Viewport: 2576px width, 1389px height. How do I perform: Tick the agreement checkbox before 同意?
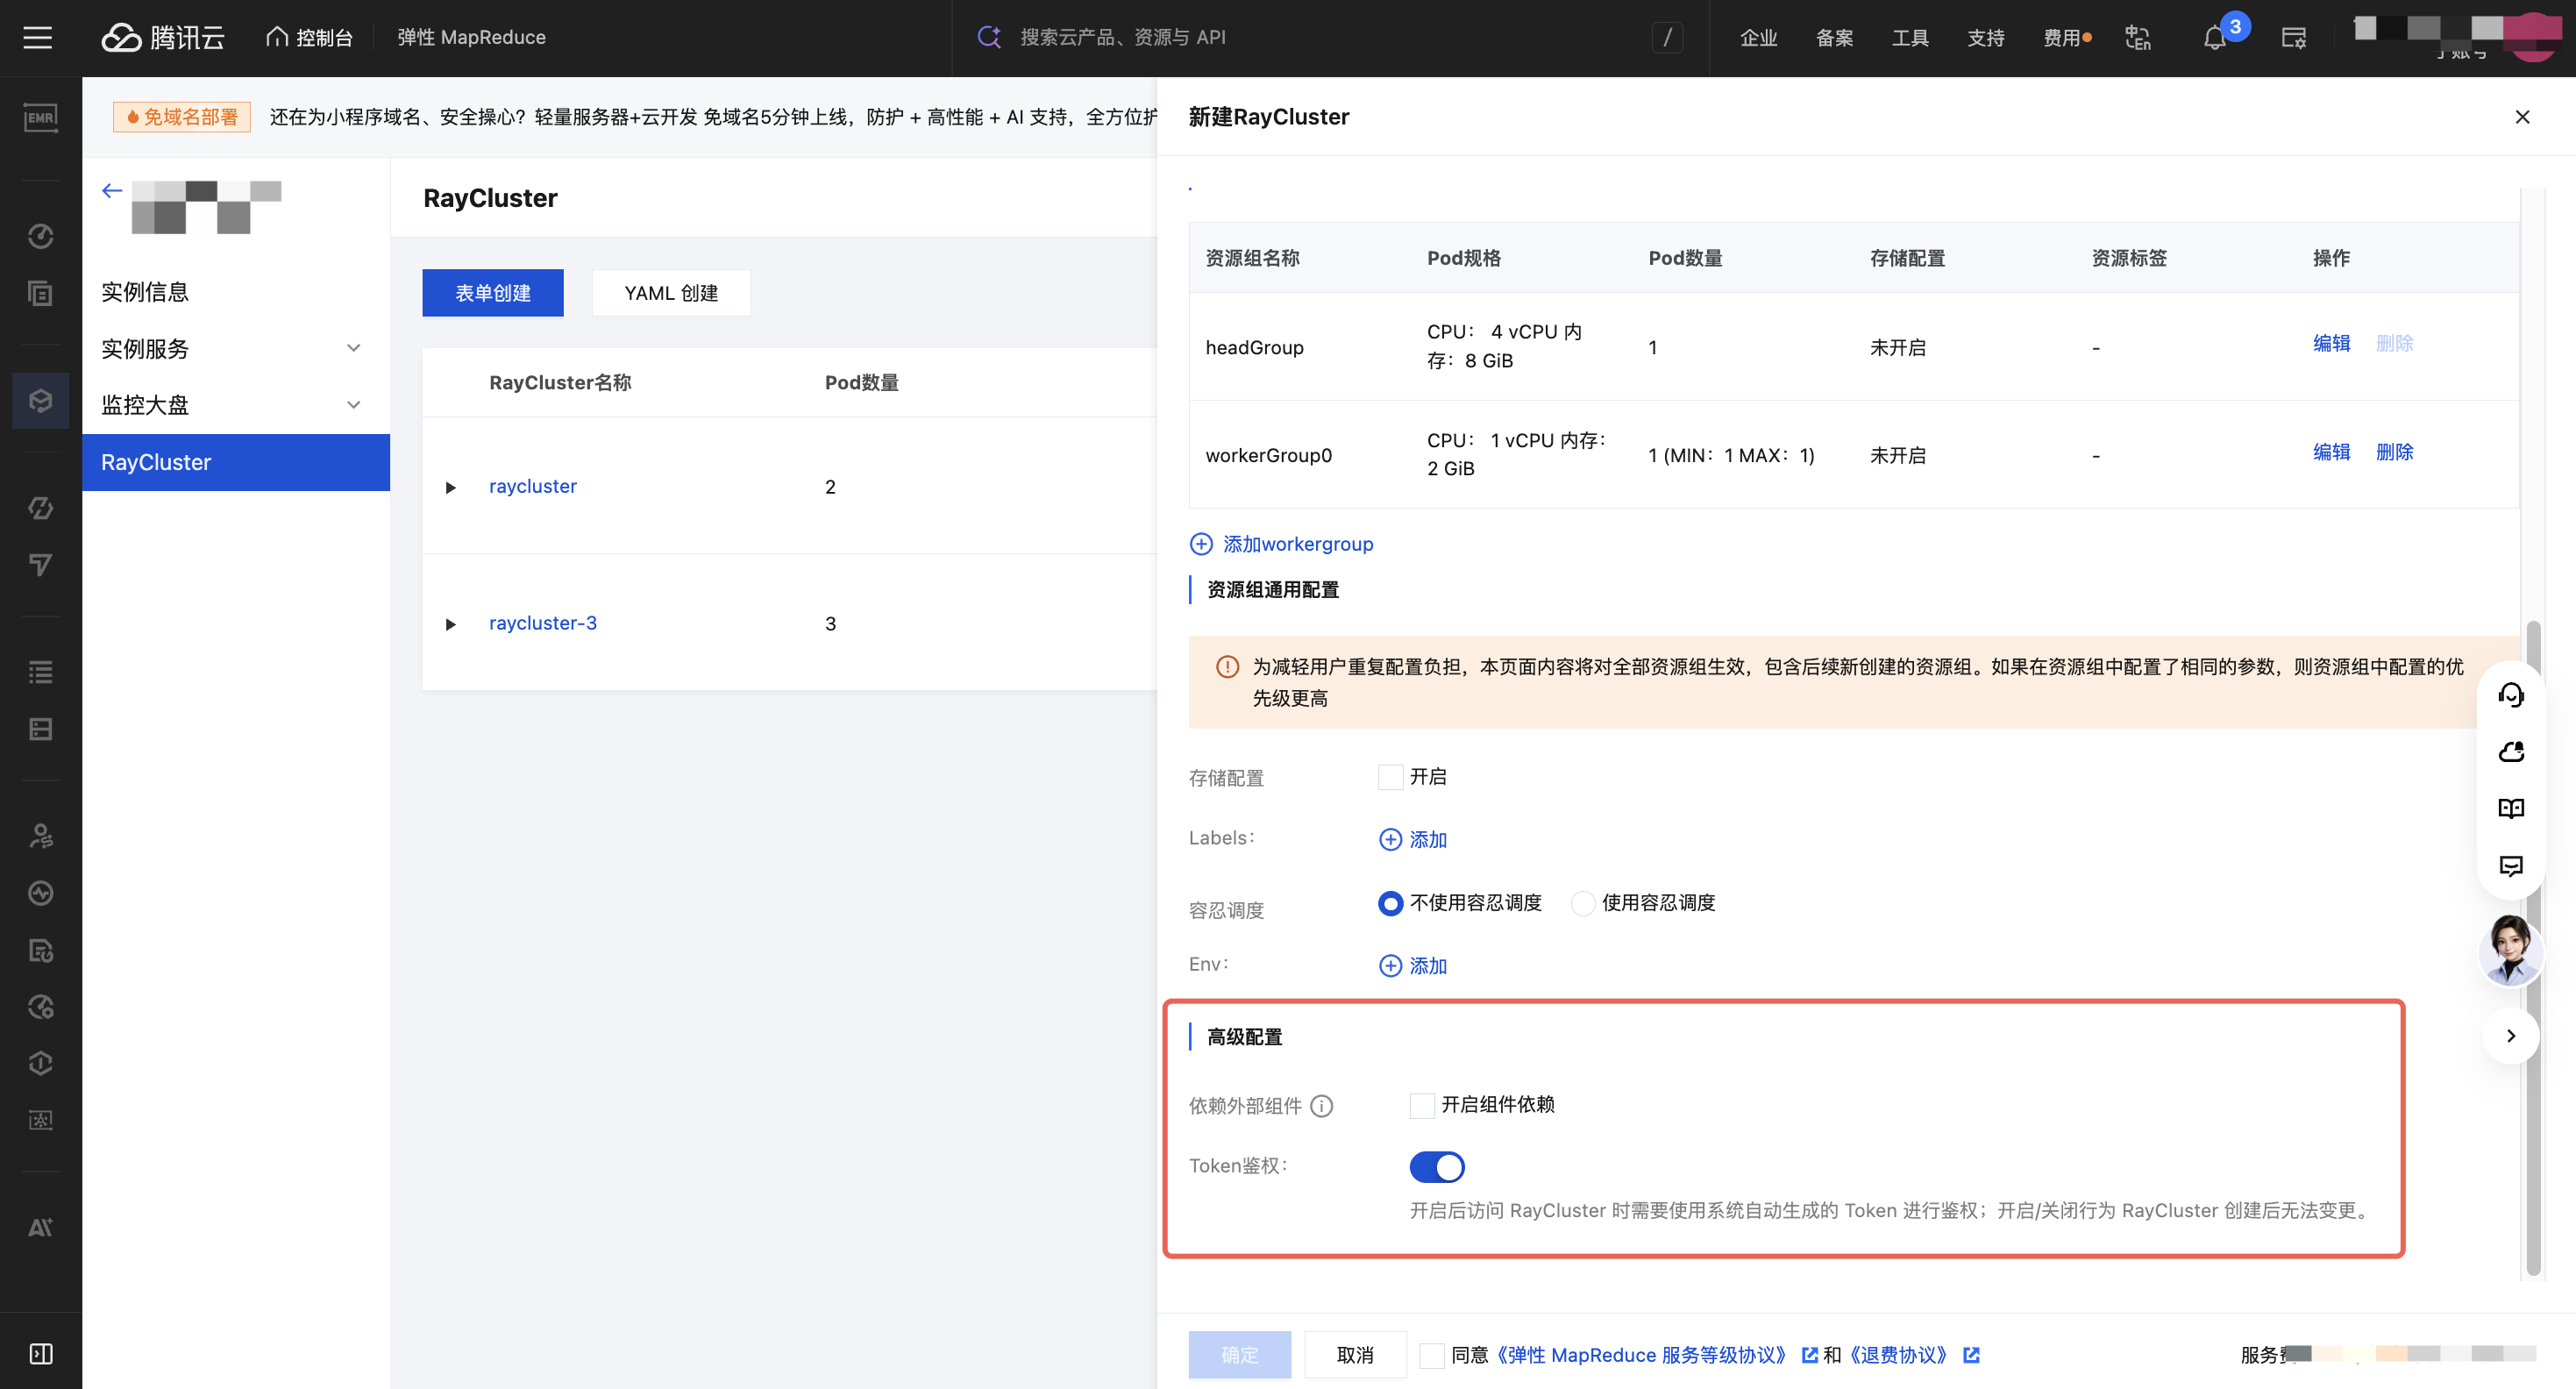[1432, 1355]
